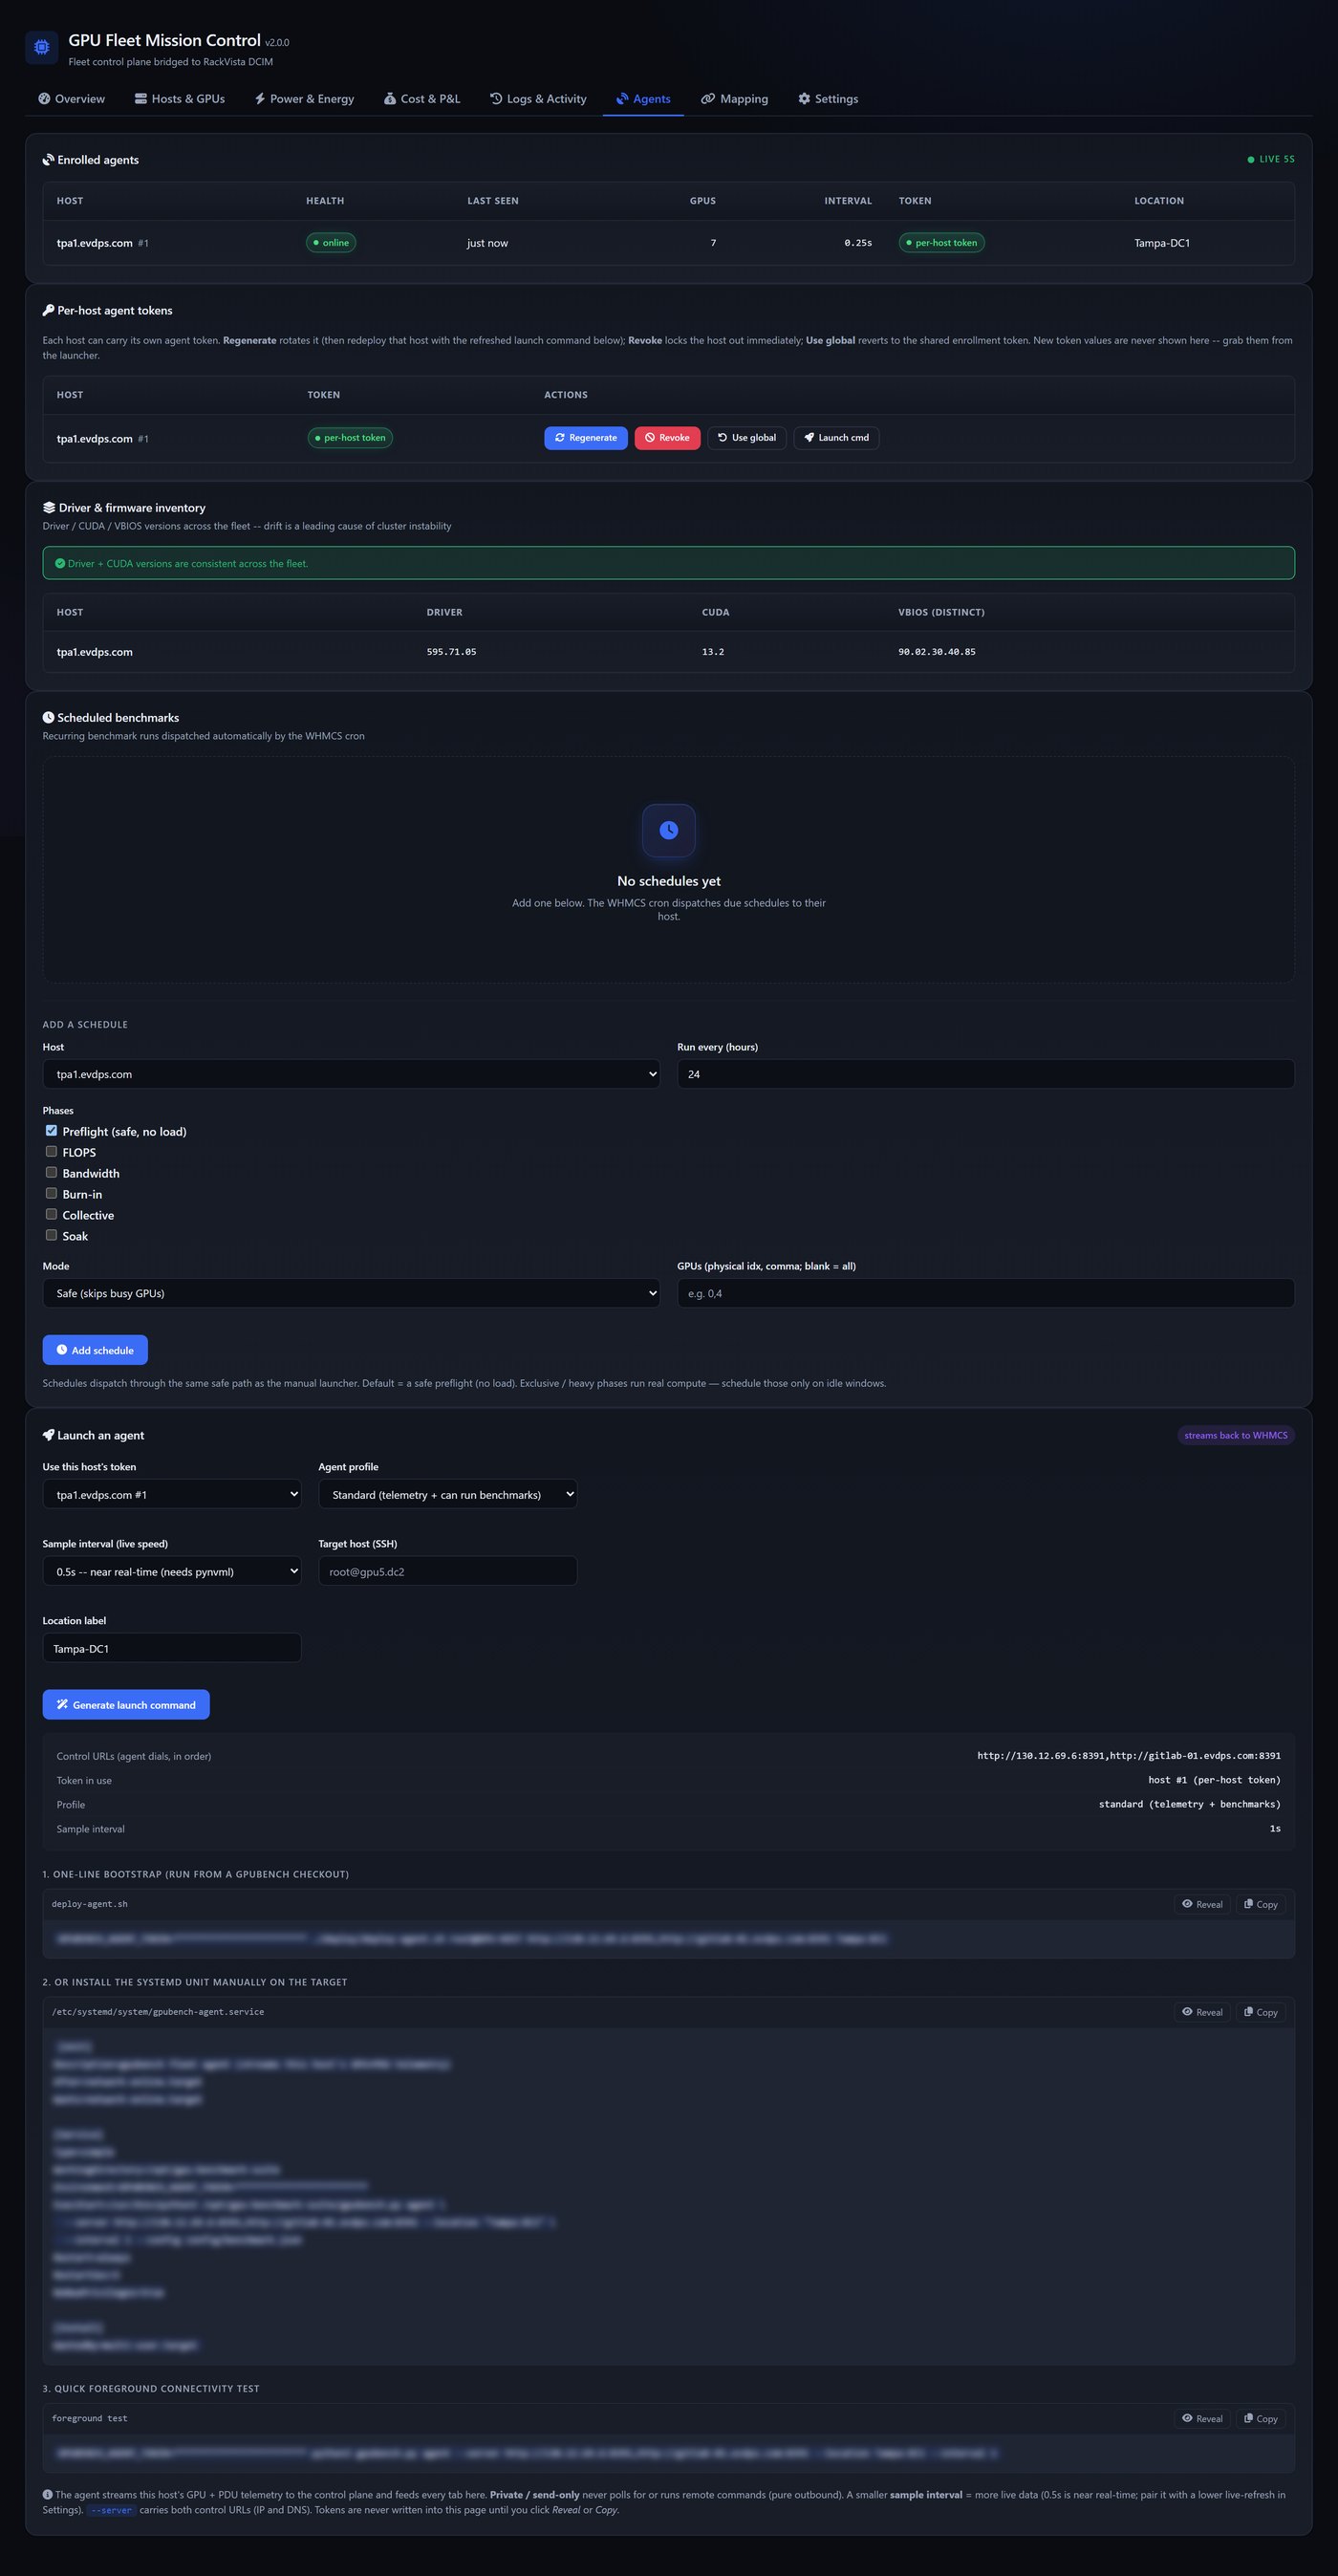1338x2576 pixels.
Task: Open the Overview tab
Action: click(x=72, y=99)
